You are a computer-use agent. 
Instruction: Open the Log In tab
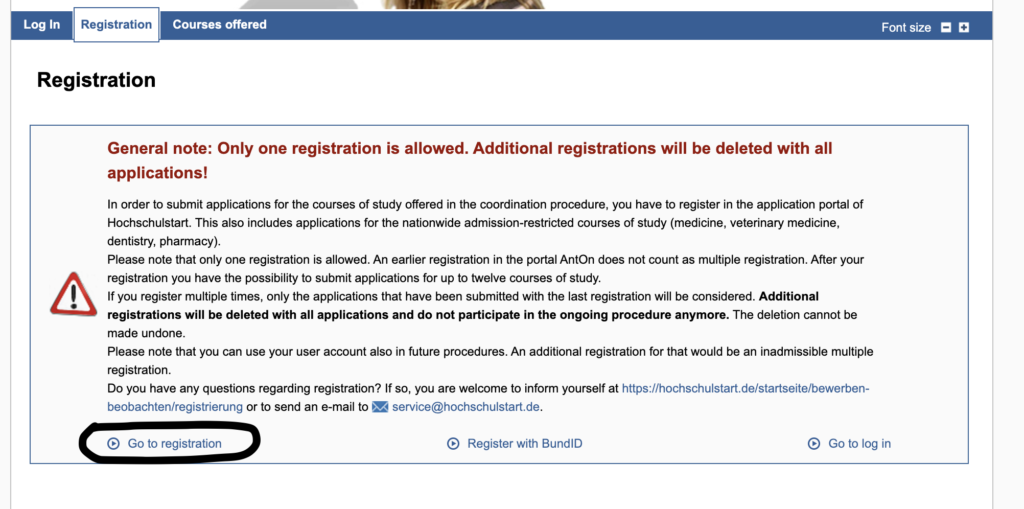coord(42,25)
